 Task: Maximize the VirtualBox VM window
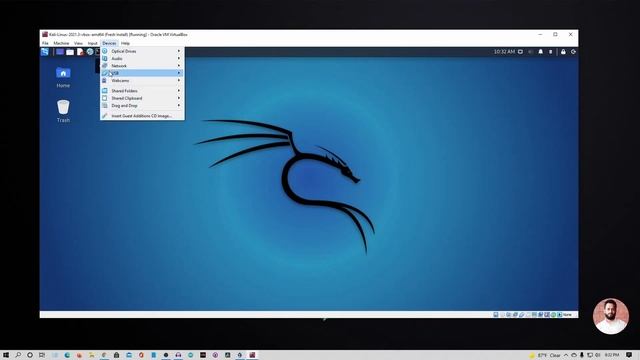(x=555, y=35)
